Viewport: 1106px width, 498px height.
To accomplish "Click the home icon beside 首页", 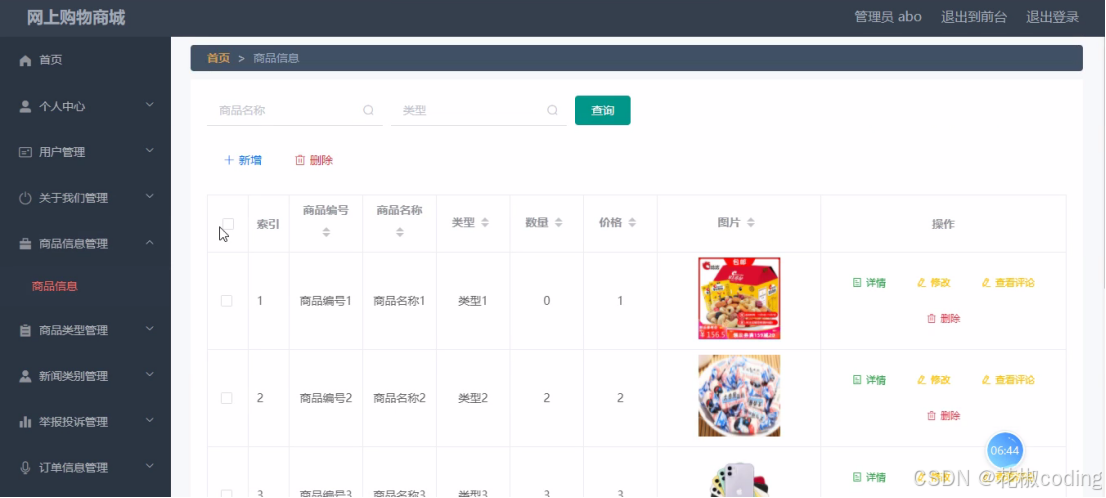I will (25, 61).
